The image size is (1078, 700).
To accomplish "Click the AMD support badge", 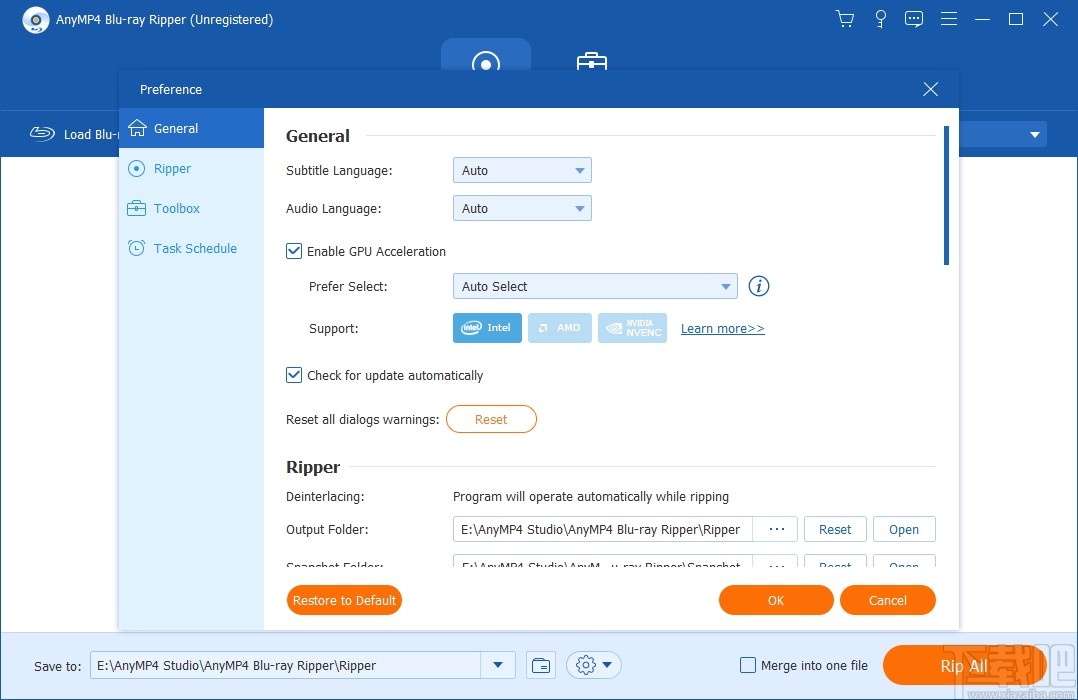I will (560, 328).
